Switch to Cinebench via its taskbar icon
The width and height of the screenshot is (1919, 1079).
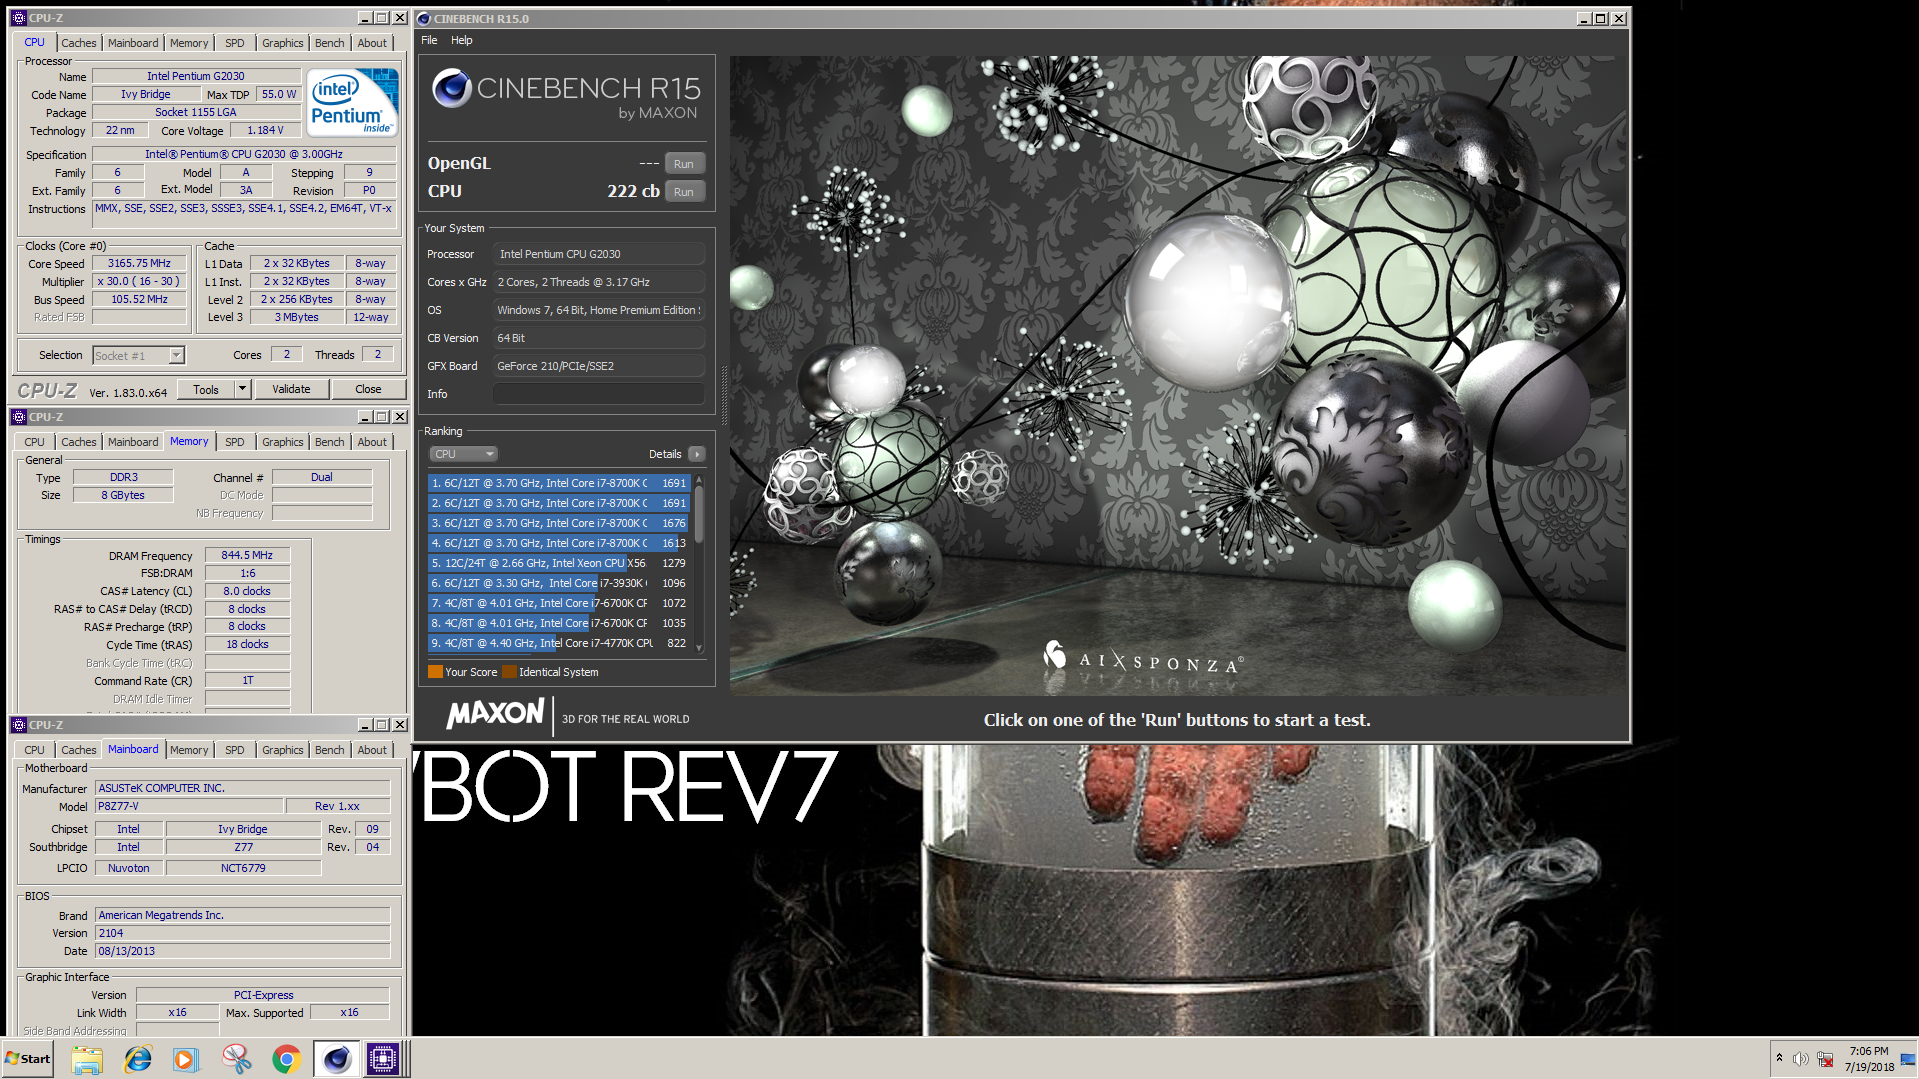336,1059
